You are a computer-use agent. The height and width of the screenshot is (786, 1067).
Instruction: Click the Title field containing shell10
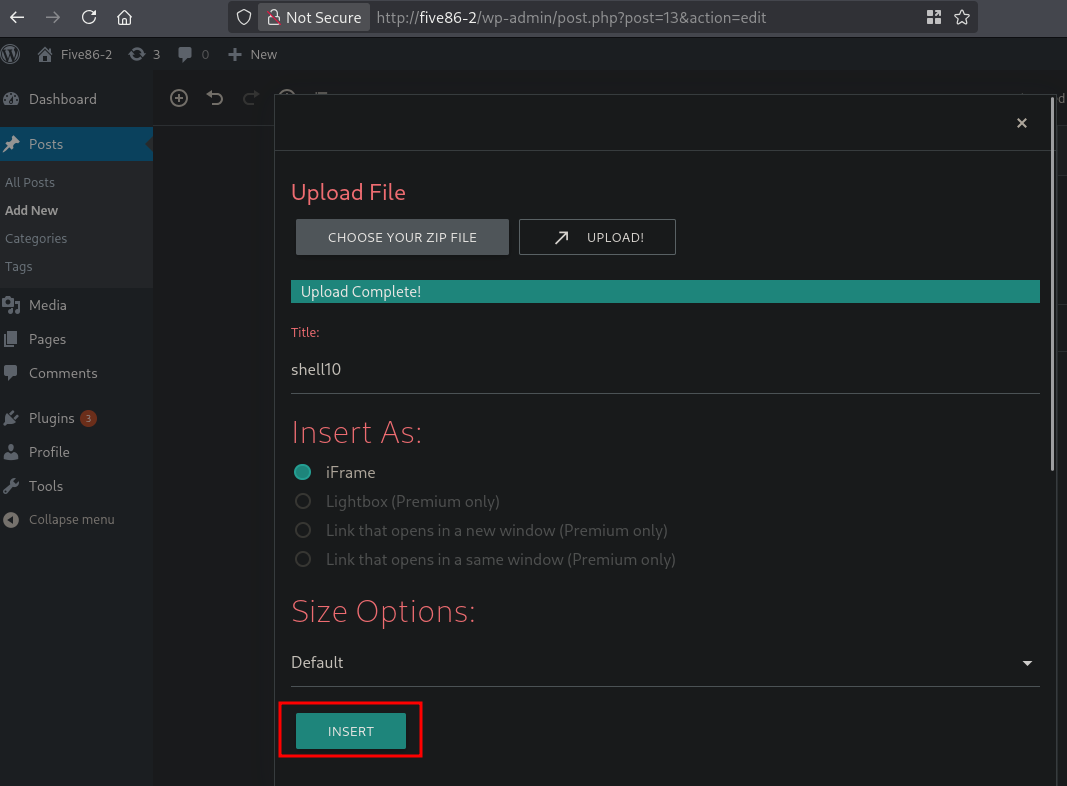click(666, 370)
